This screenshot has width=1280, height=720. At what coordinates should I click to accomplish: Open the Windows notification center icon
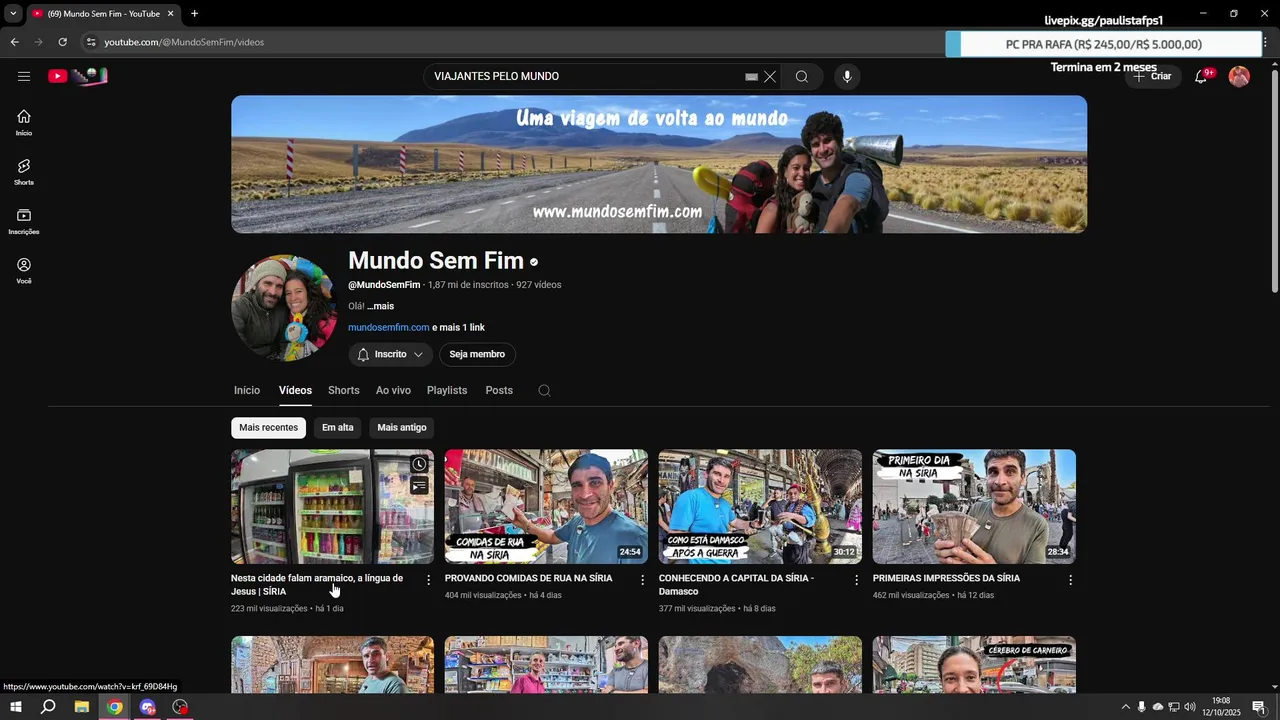(1259, 707)
